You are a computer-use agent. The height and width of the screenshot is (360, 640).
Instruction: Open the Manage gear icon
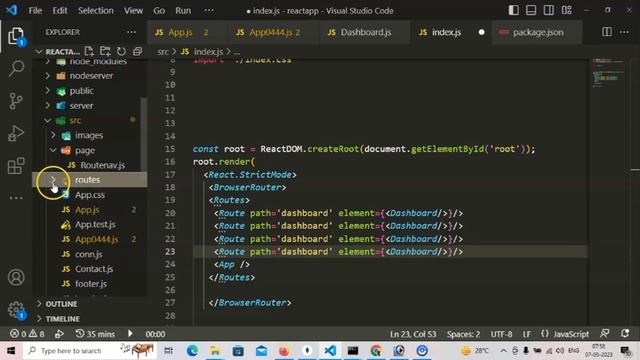tap(16, 310)
